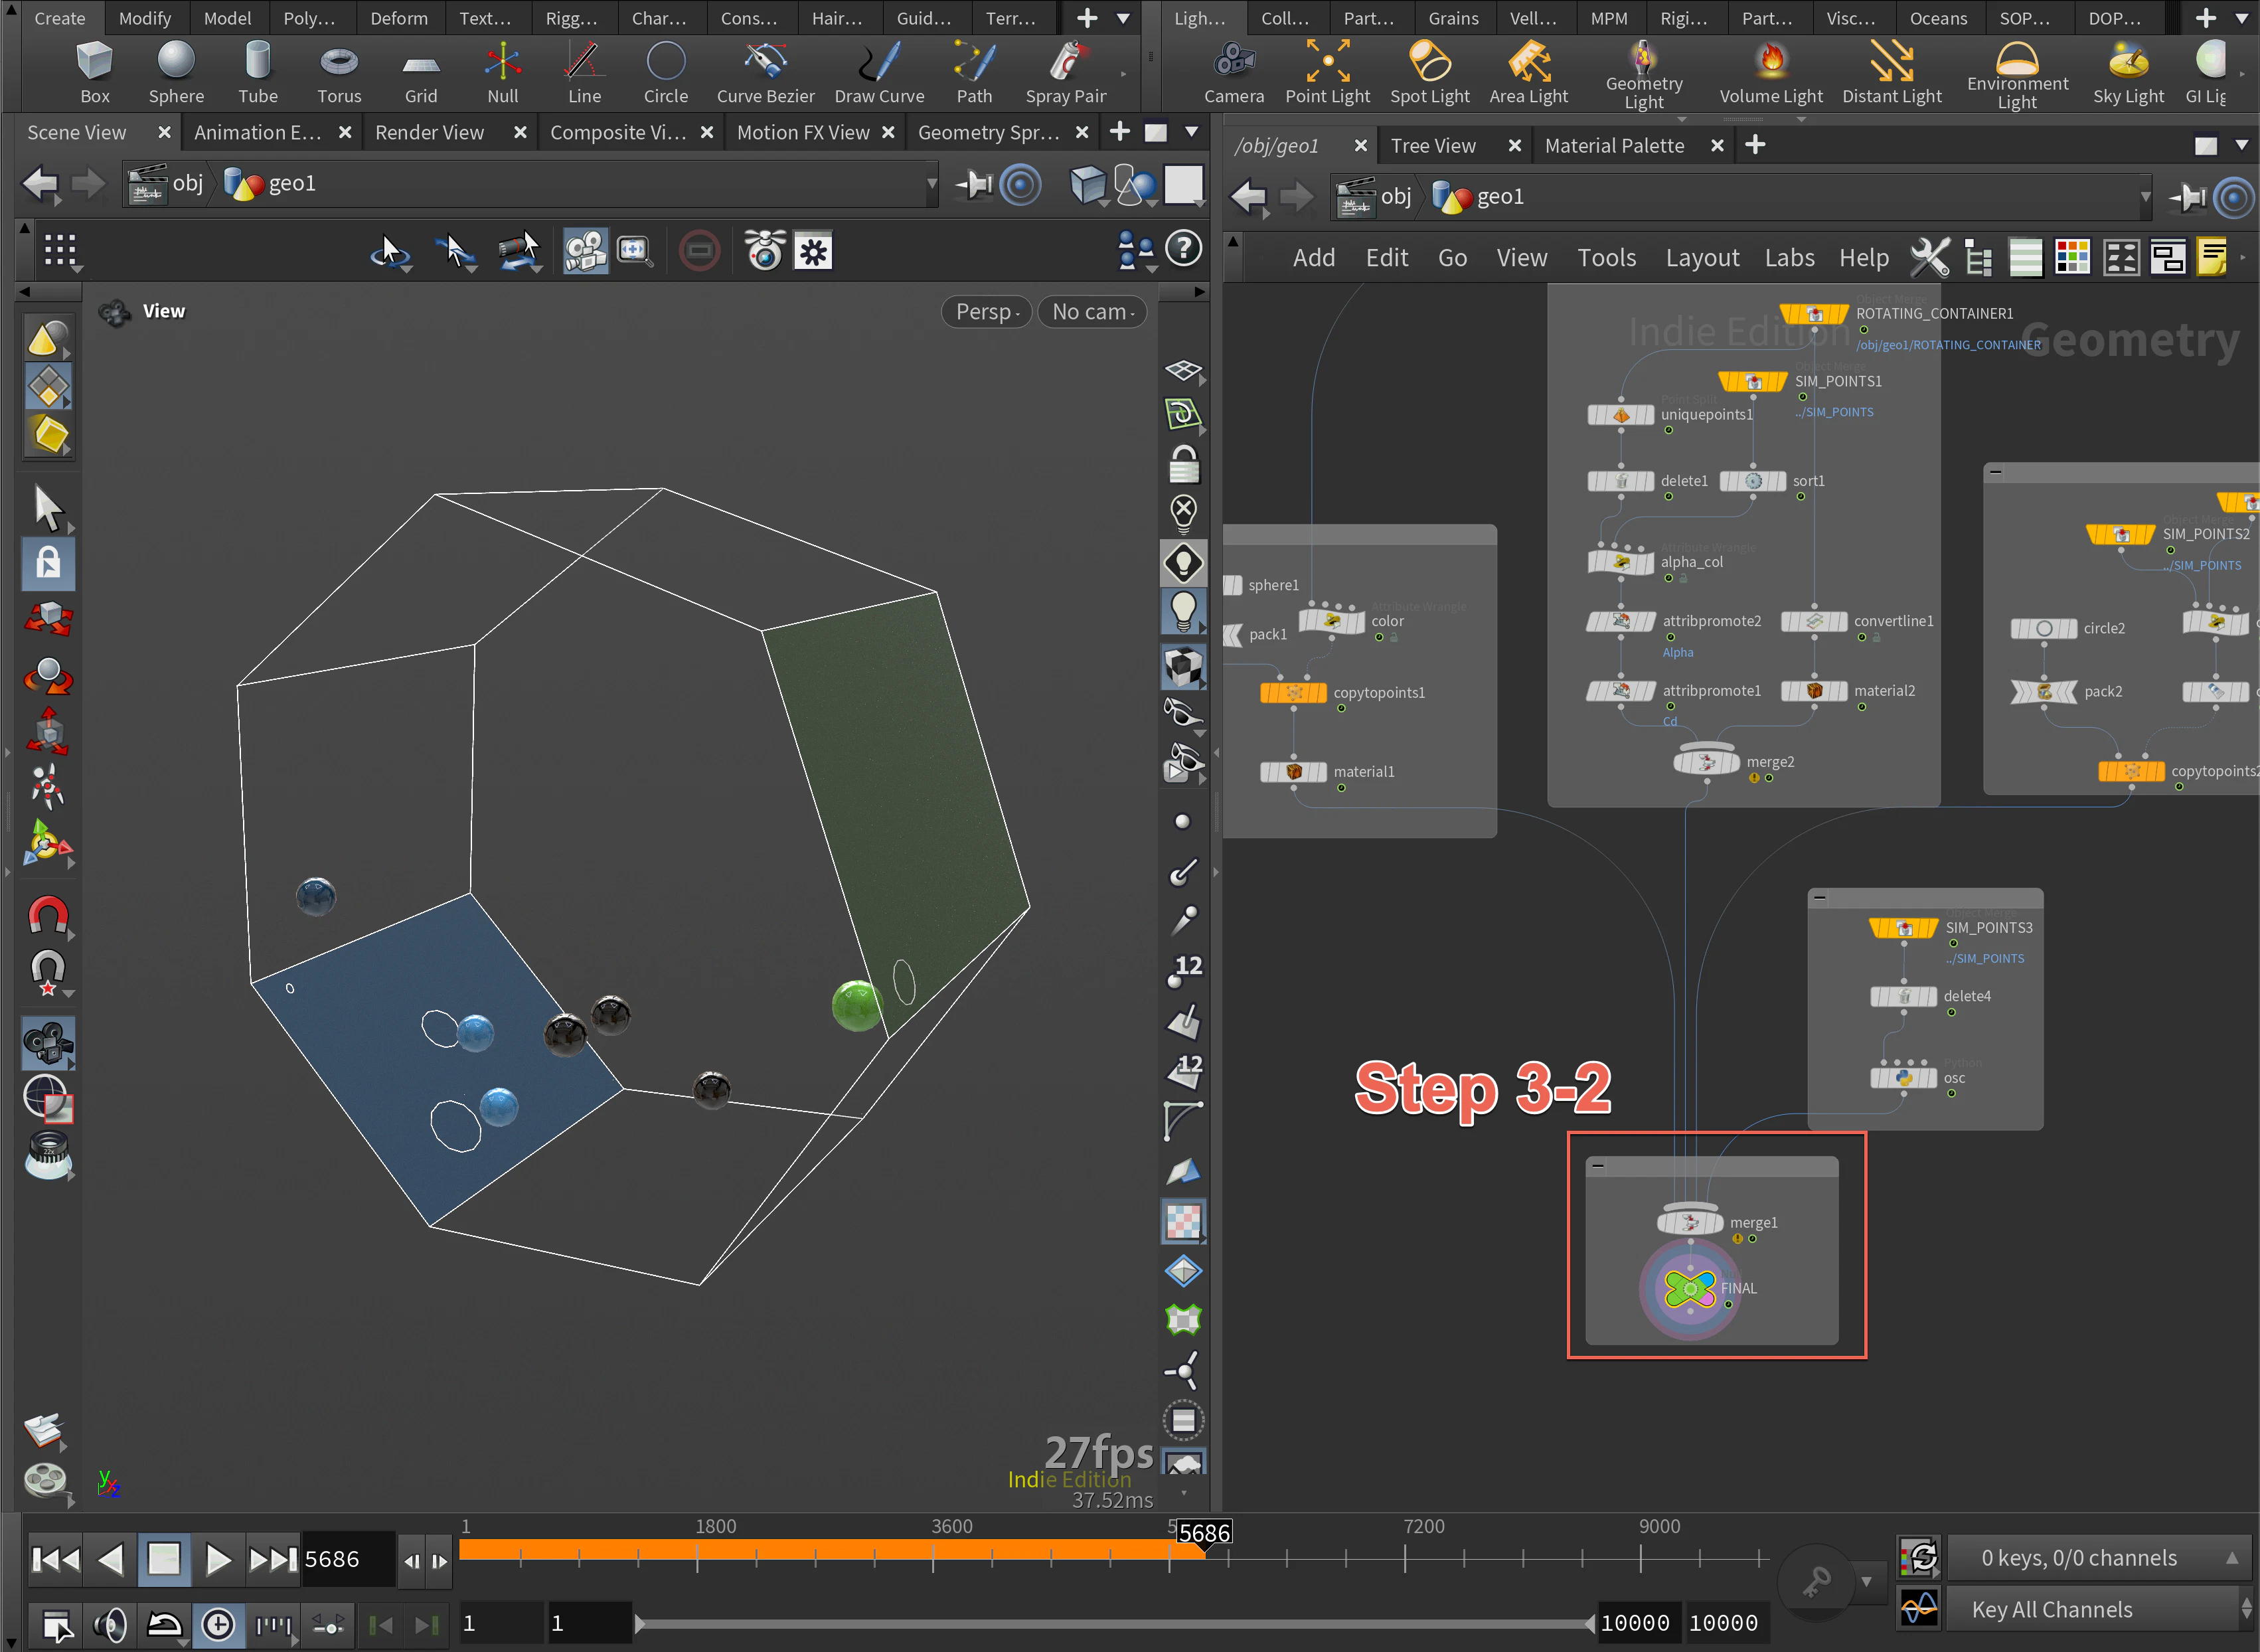Viewport: 2260px width, 1652px height.
Task: Expand the viewport path dropdown arrow
Action: [932, 184]
